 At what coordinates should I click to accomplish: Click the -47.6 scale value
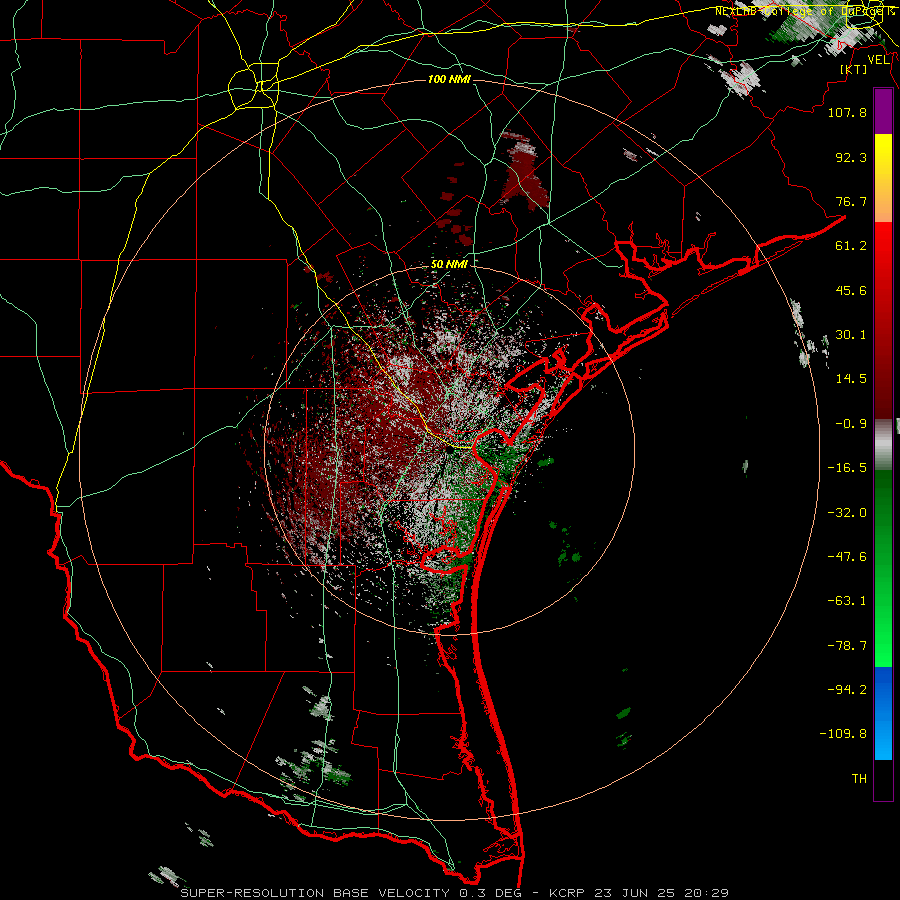point(847,557)
